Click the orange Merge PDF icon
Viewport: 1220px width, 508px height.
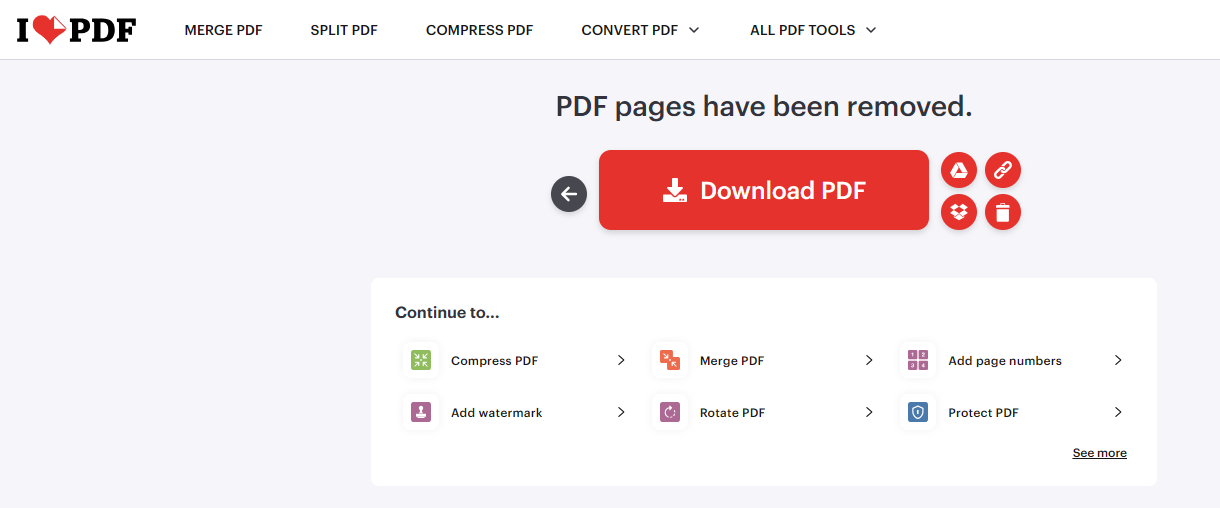click(670, 360)
